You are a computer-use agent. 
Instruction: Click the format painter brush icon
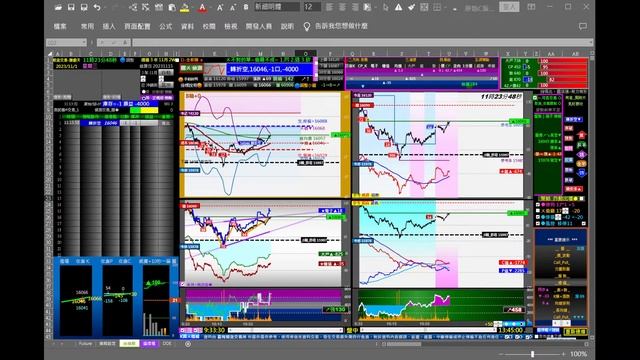[x=411, y=7]
